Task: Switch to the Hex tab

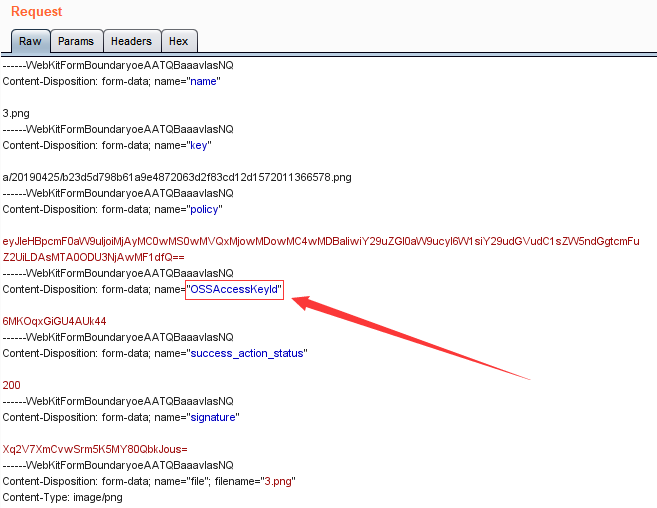Action: tap(179, 41)
